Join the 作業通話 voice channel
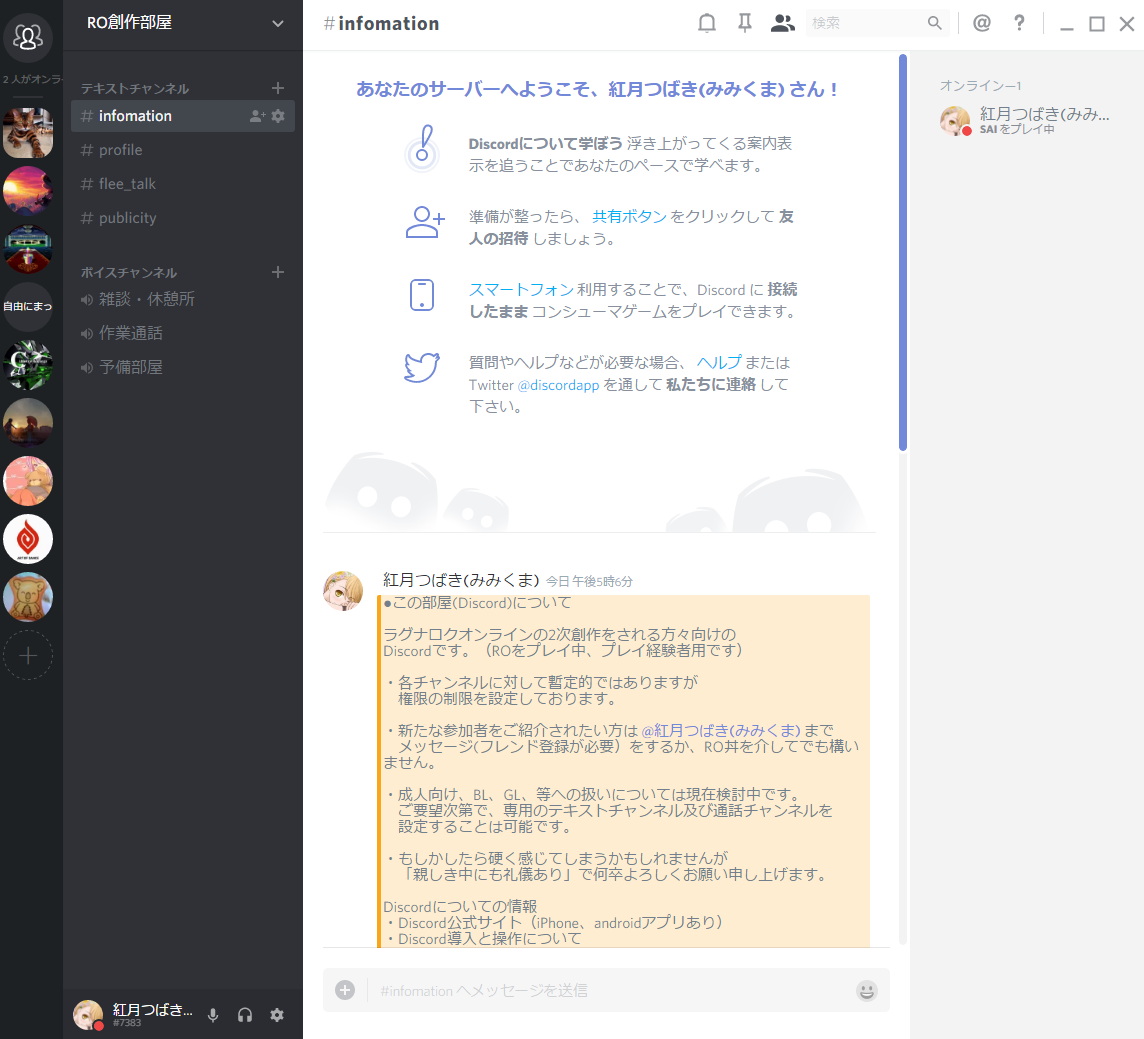1144x1039 pixels. pos(182,333)
